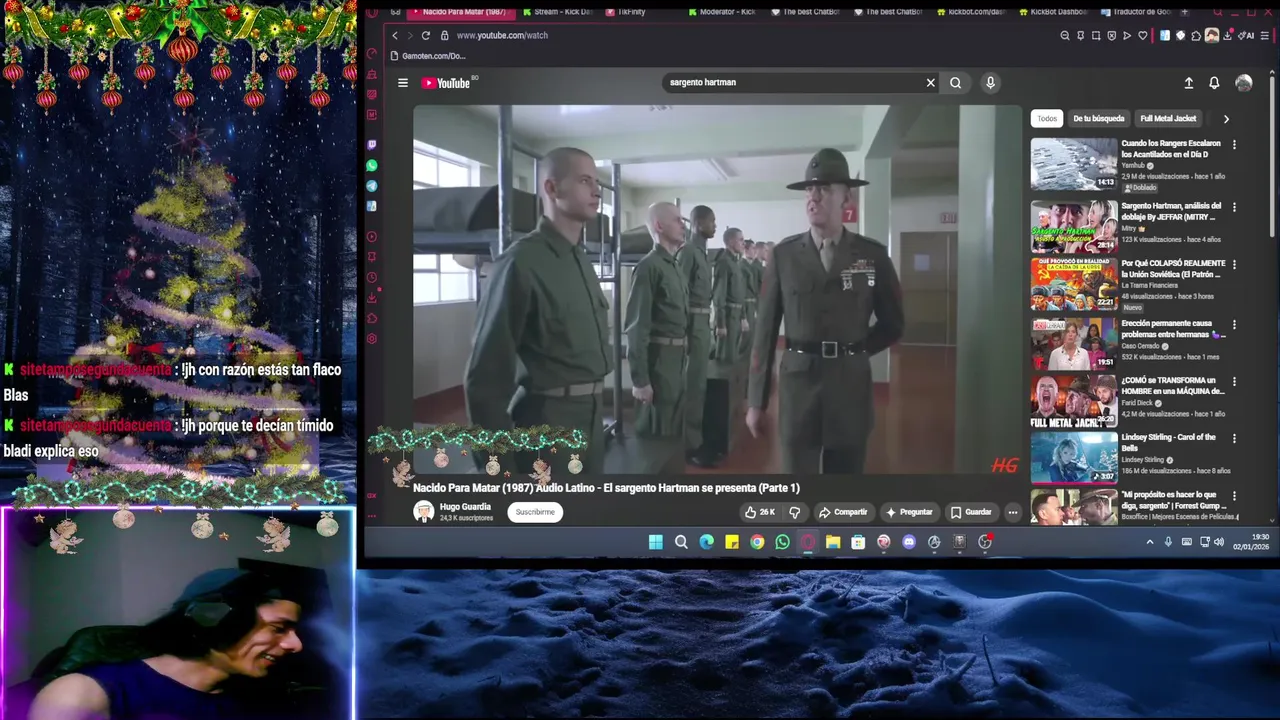Open the YouTube notifications bell
The height and width of the screenshot is (720, 1280).
(x=1214, y=83)
